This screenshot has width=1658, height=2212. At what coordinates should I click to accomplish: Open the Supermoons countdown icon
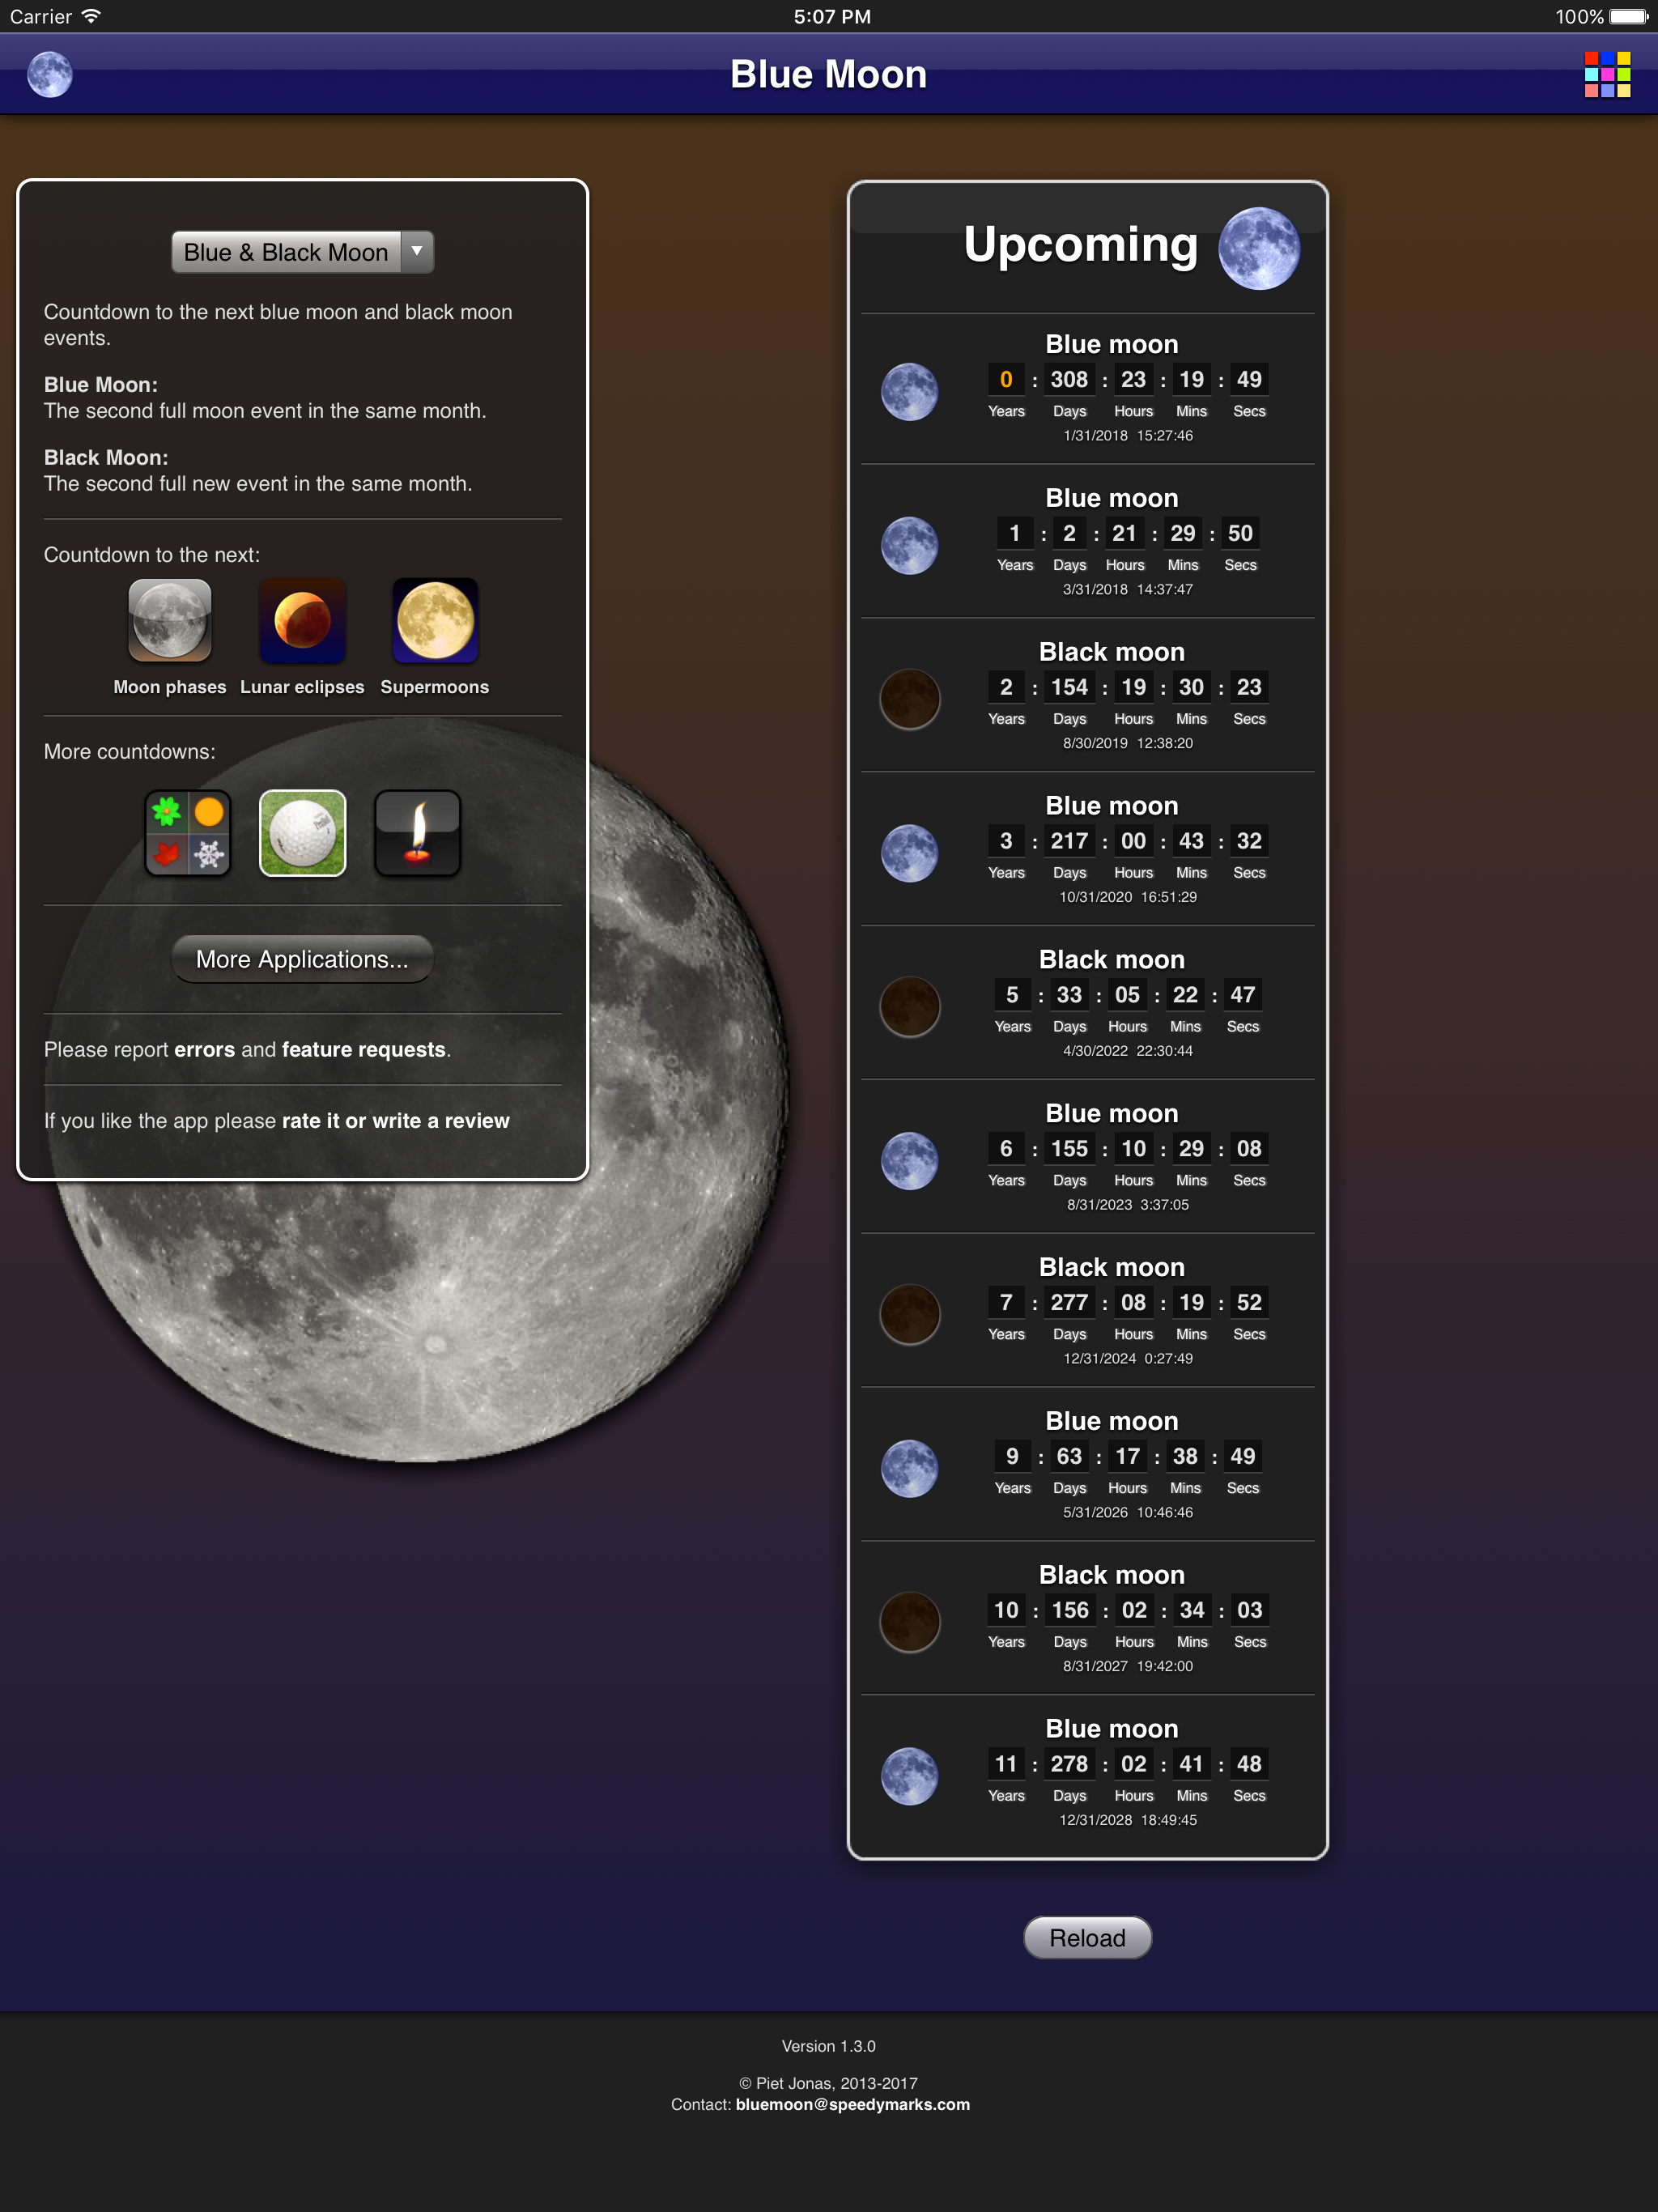[435, 621]
